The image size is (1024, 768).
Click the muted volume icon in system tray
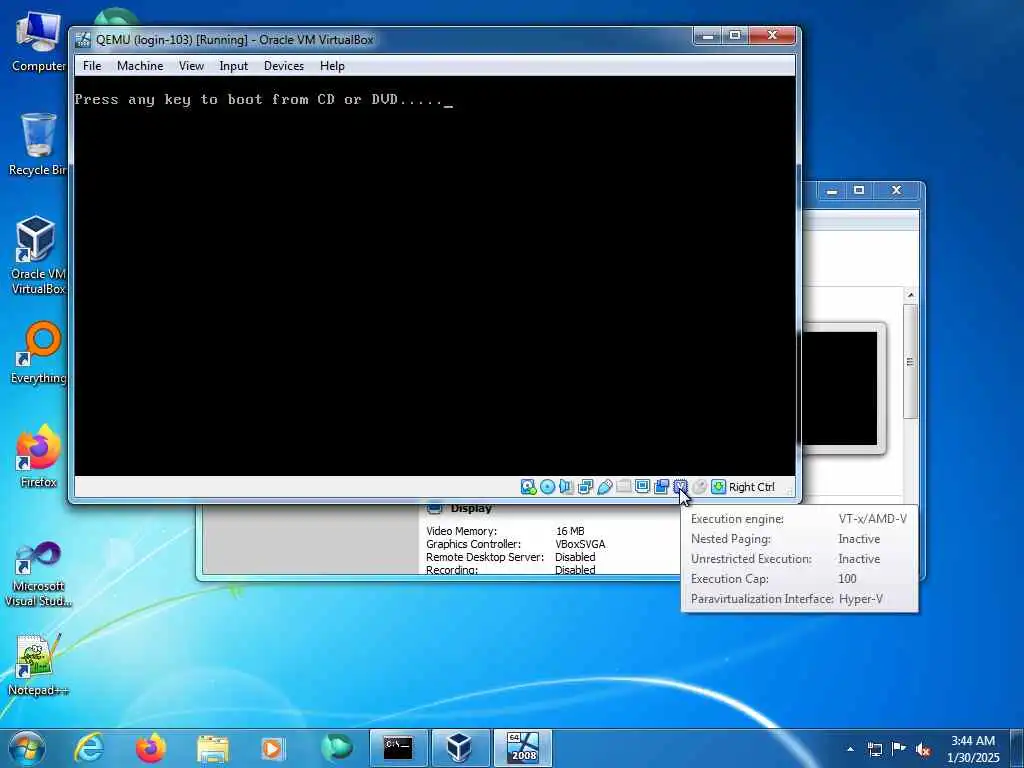(x=923, y=749)
